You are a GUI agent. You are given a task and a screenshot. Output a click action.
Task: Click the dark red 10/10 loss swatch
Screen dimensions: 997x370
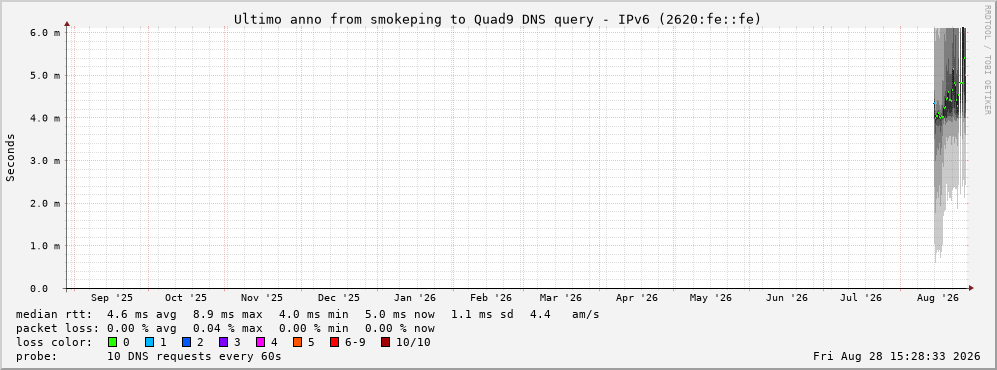(385, 342)
